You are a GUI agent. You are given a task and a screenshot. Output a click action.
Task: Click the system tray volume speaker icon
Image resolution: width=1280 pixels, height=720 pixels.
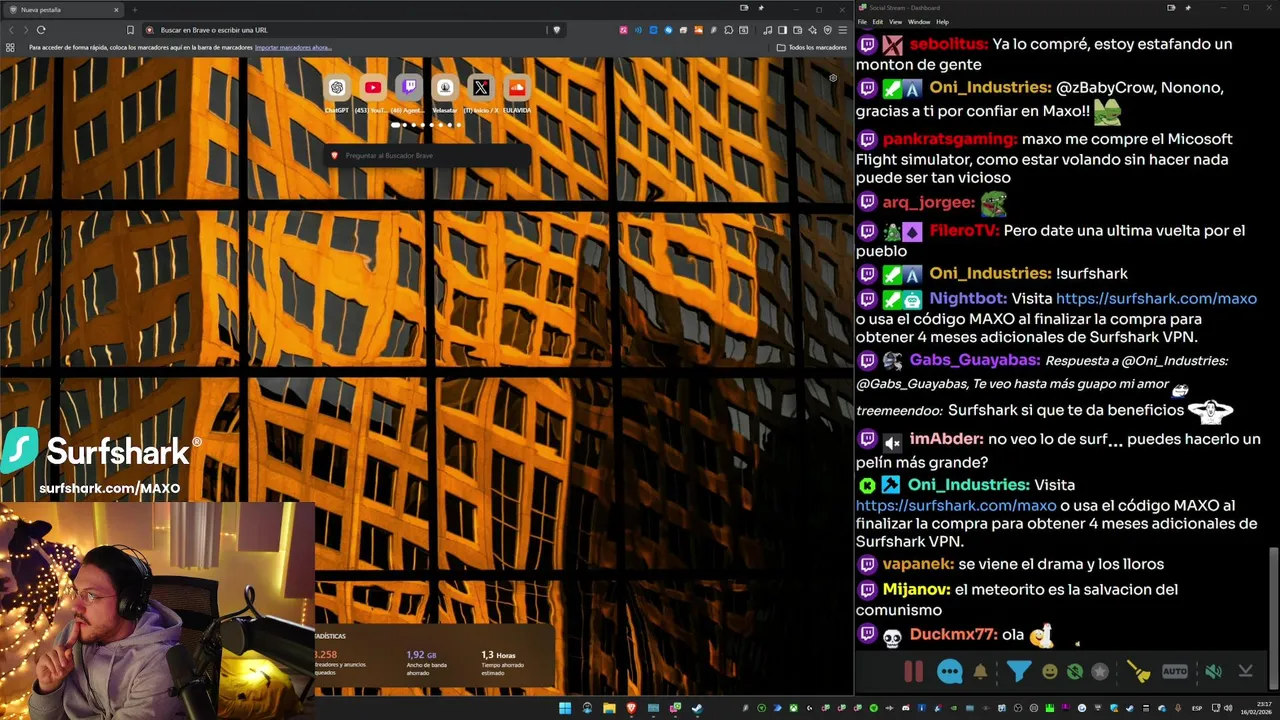click(1228, 708)
